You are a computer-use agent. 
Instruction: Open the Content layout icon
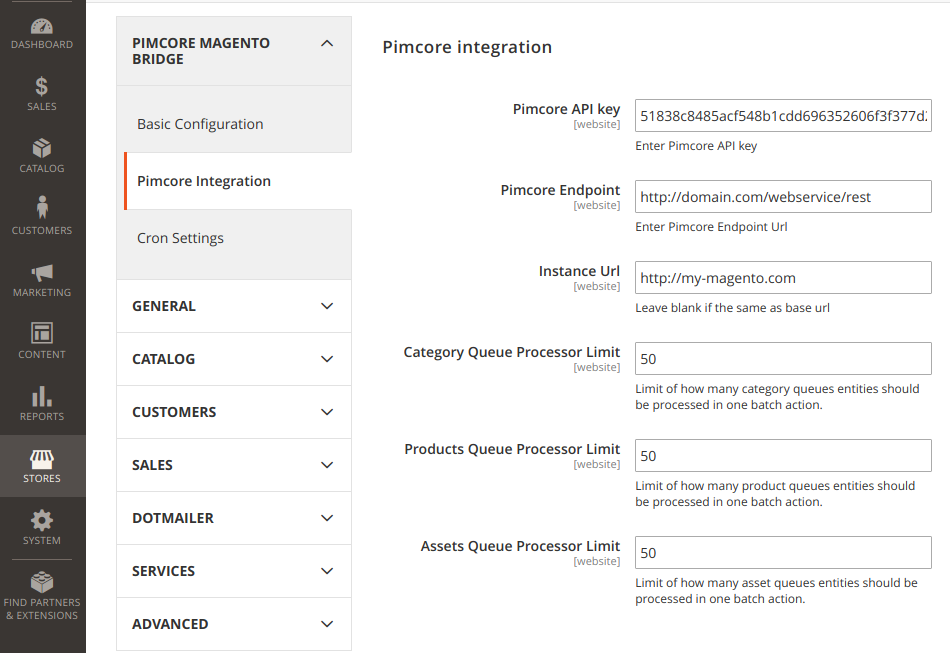tap(42, 333)
